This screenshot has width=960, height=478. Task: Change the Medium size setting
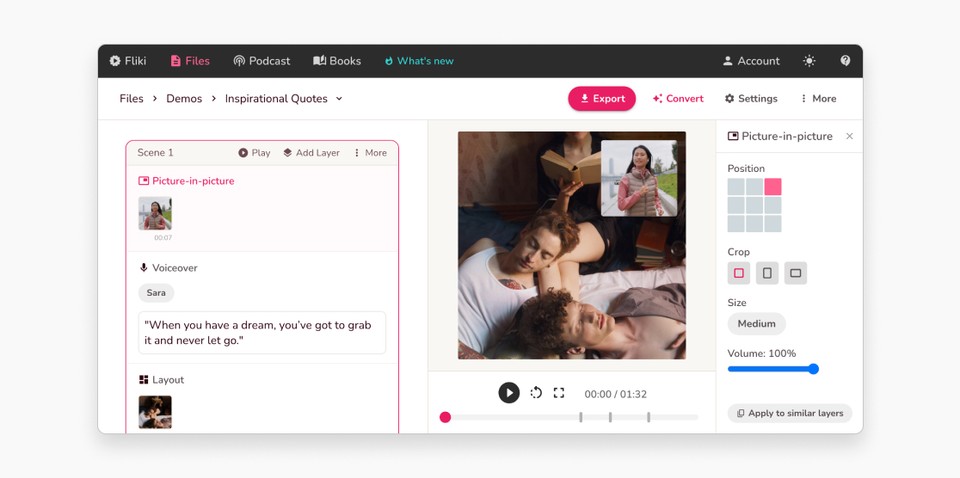(x=756, y=324)
